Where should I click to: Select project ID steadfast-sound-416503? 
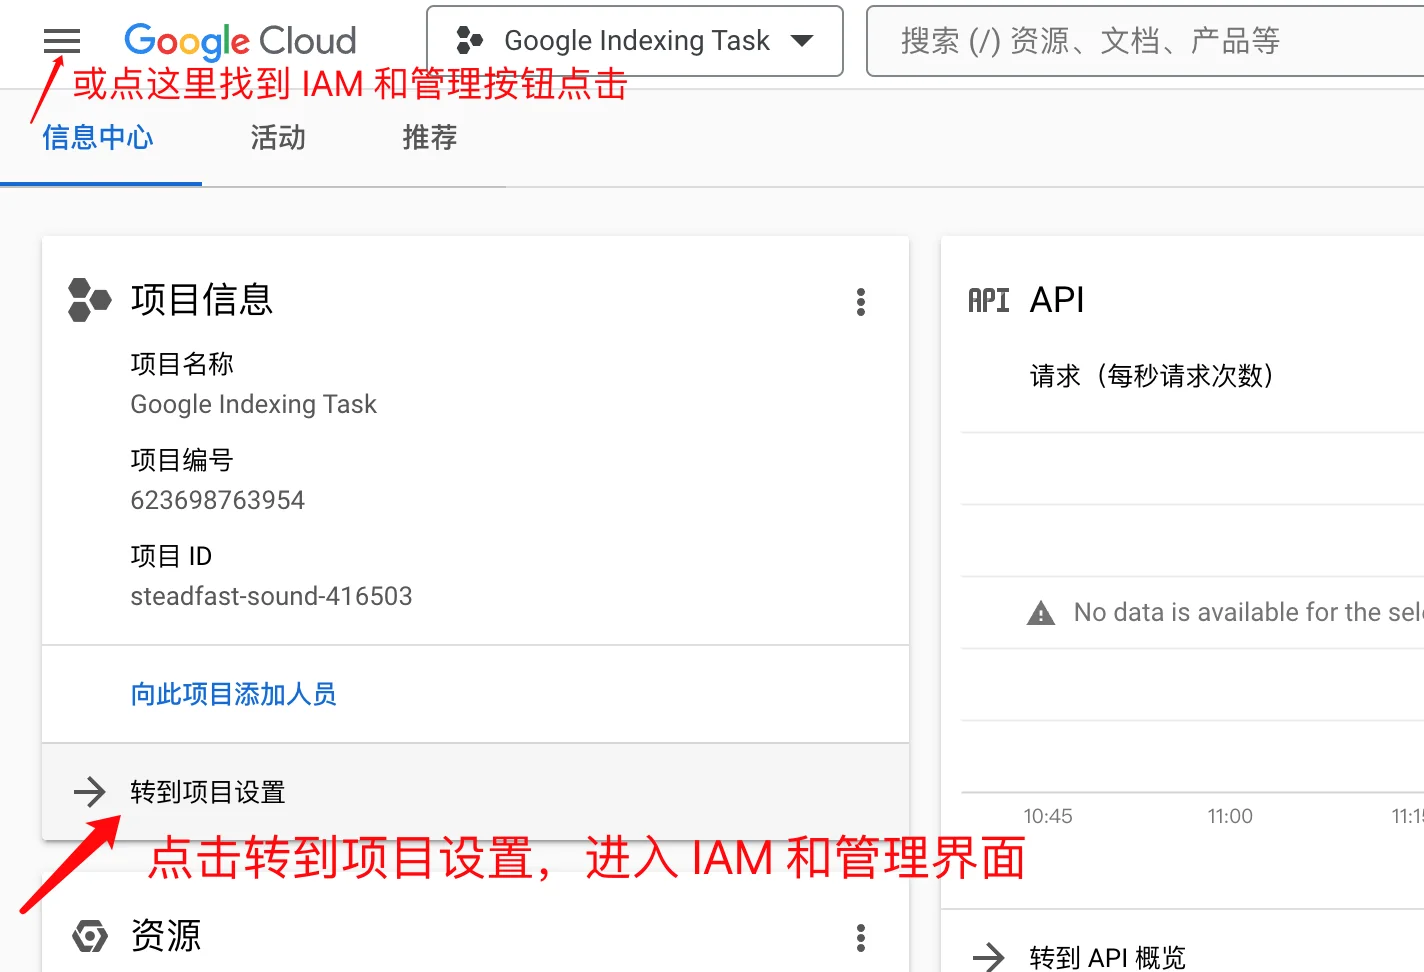pyautogui.click(x=272, y=596)
